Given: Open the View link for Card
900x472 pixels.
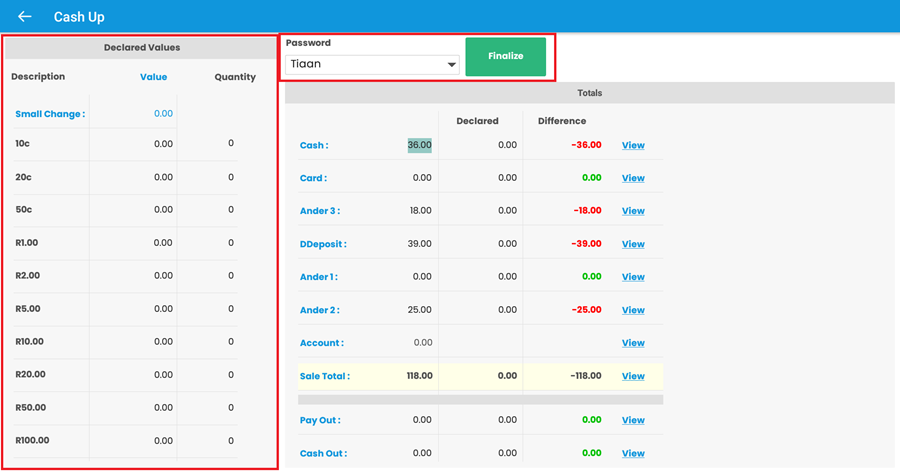Looking at the screenshot, I should click(633, 178).
